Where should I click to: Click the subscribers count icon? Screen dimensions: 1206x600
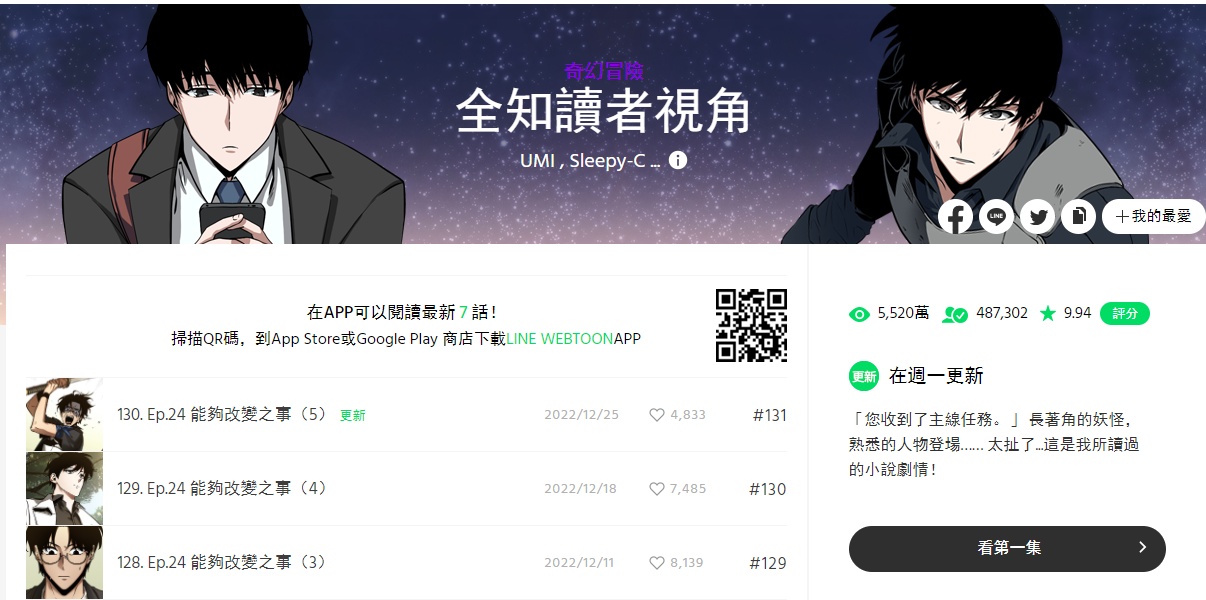955,314
